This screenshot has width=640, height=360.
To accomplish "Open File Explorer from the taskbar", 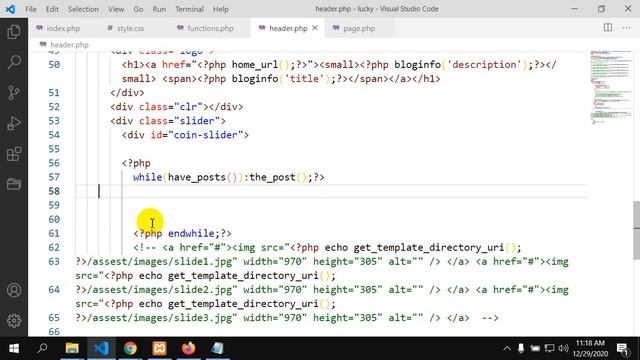I will 72,349.
